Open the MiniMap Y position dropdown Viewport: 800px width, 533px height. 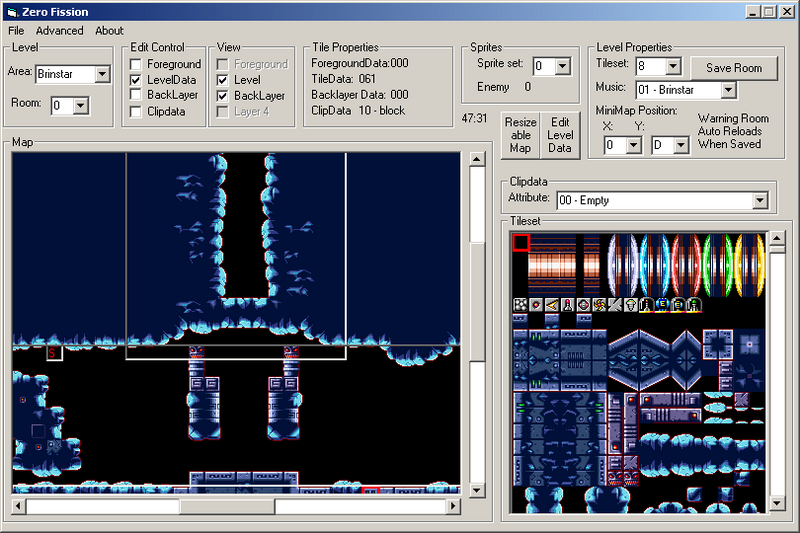(681, 145)
